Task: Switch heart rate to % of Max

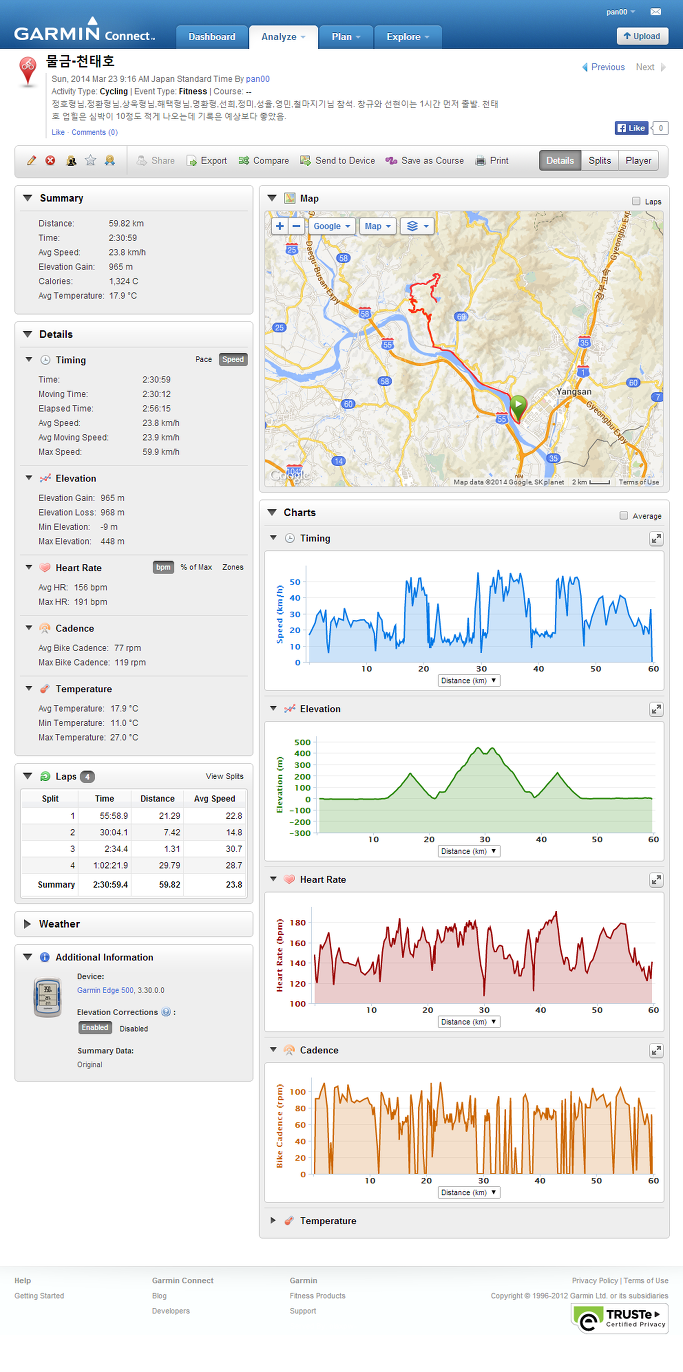Action: 196,567
